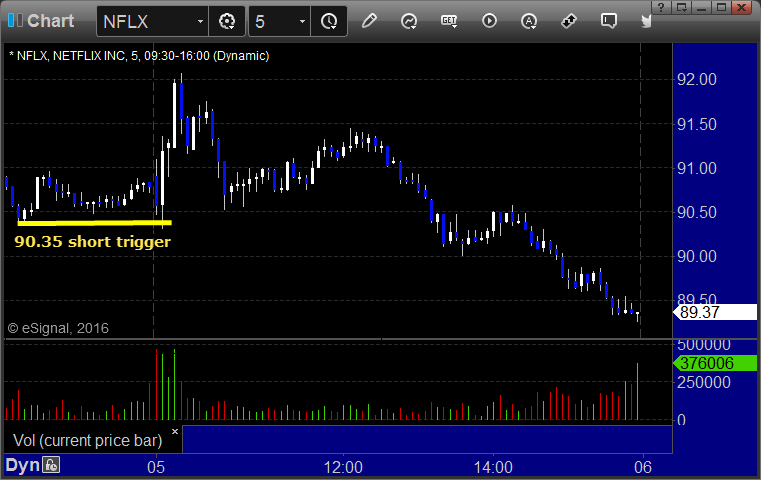Open the window layout dropdown button
This screenshot has height=480, width=761.
click(682, 7)
